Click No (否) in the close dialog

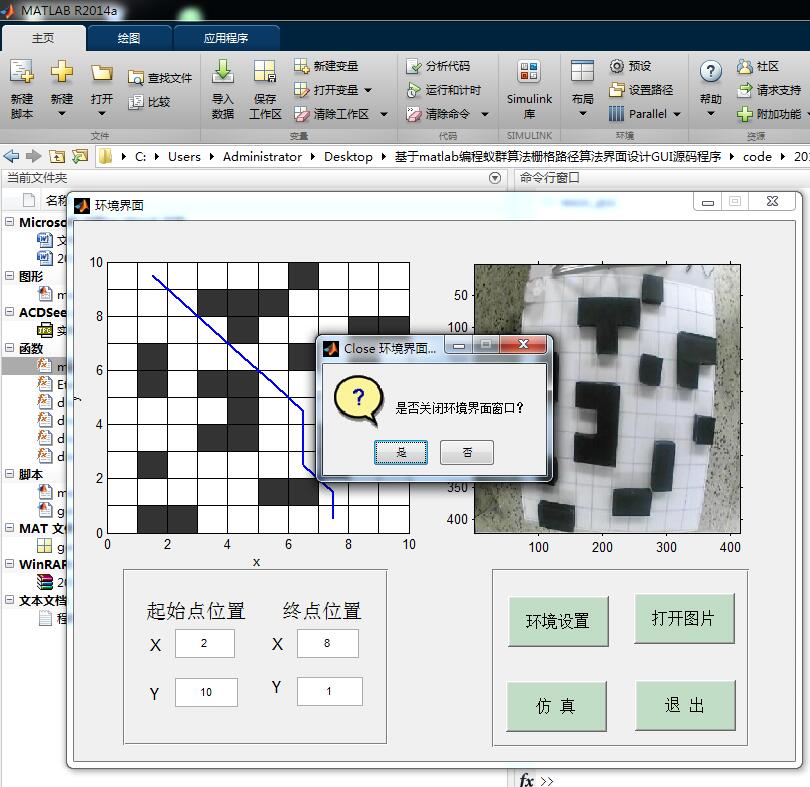click(x=467, y=452)
